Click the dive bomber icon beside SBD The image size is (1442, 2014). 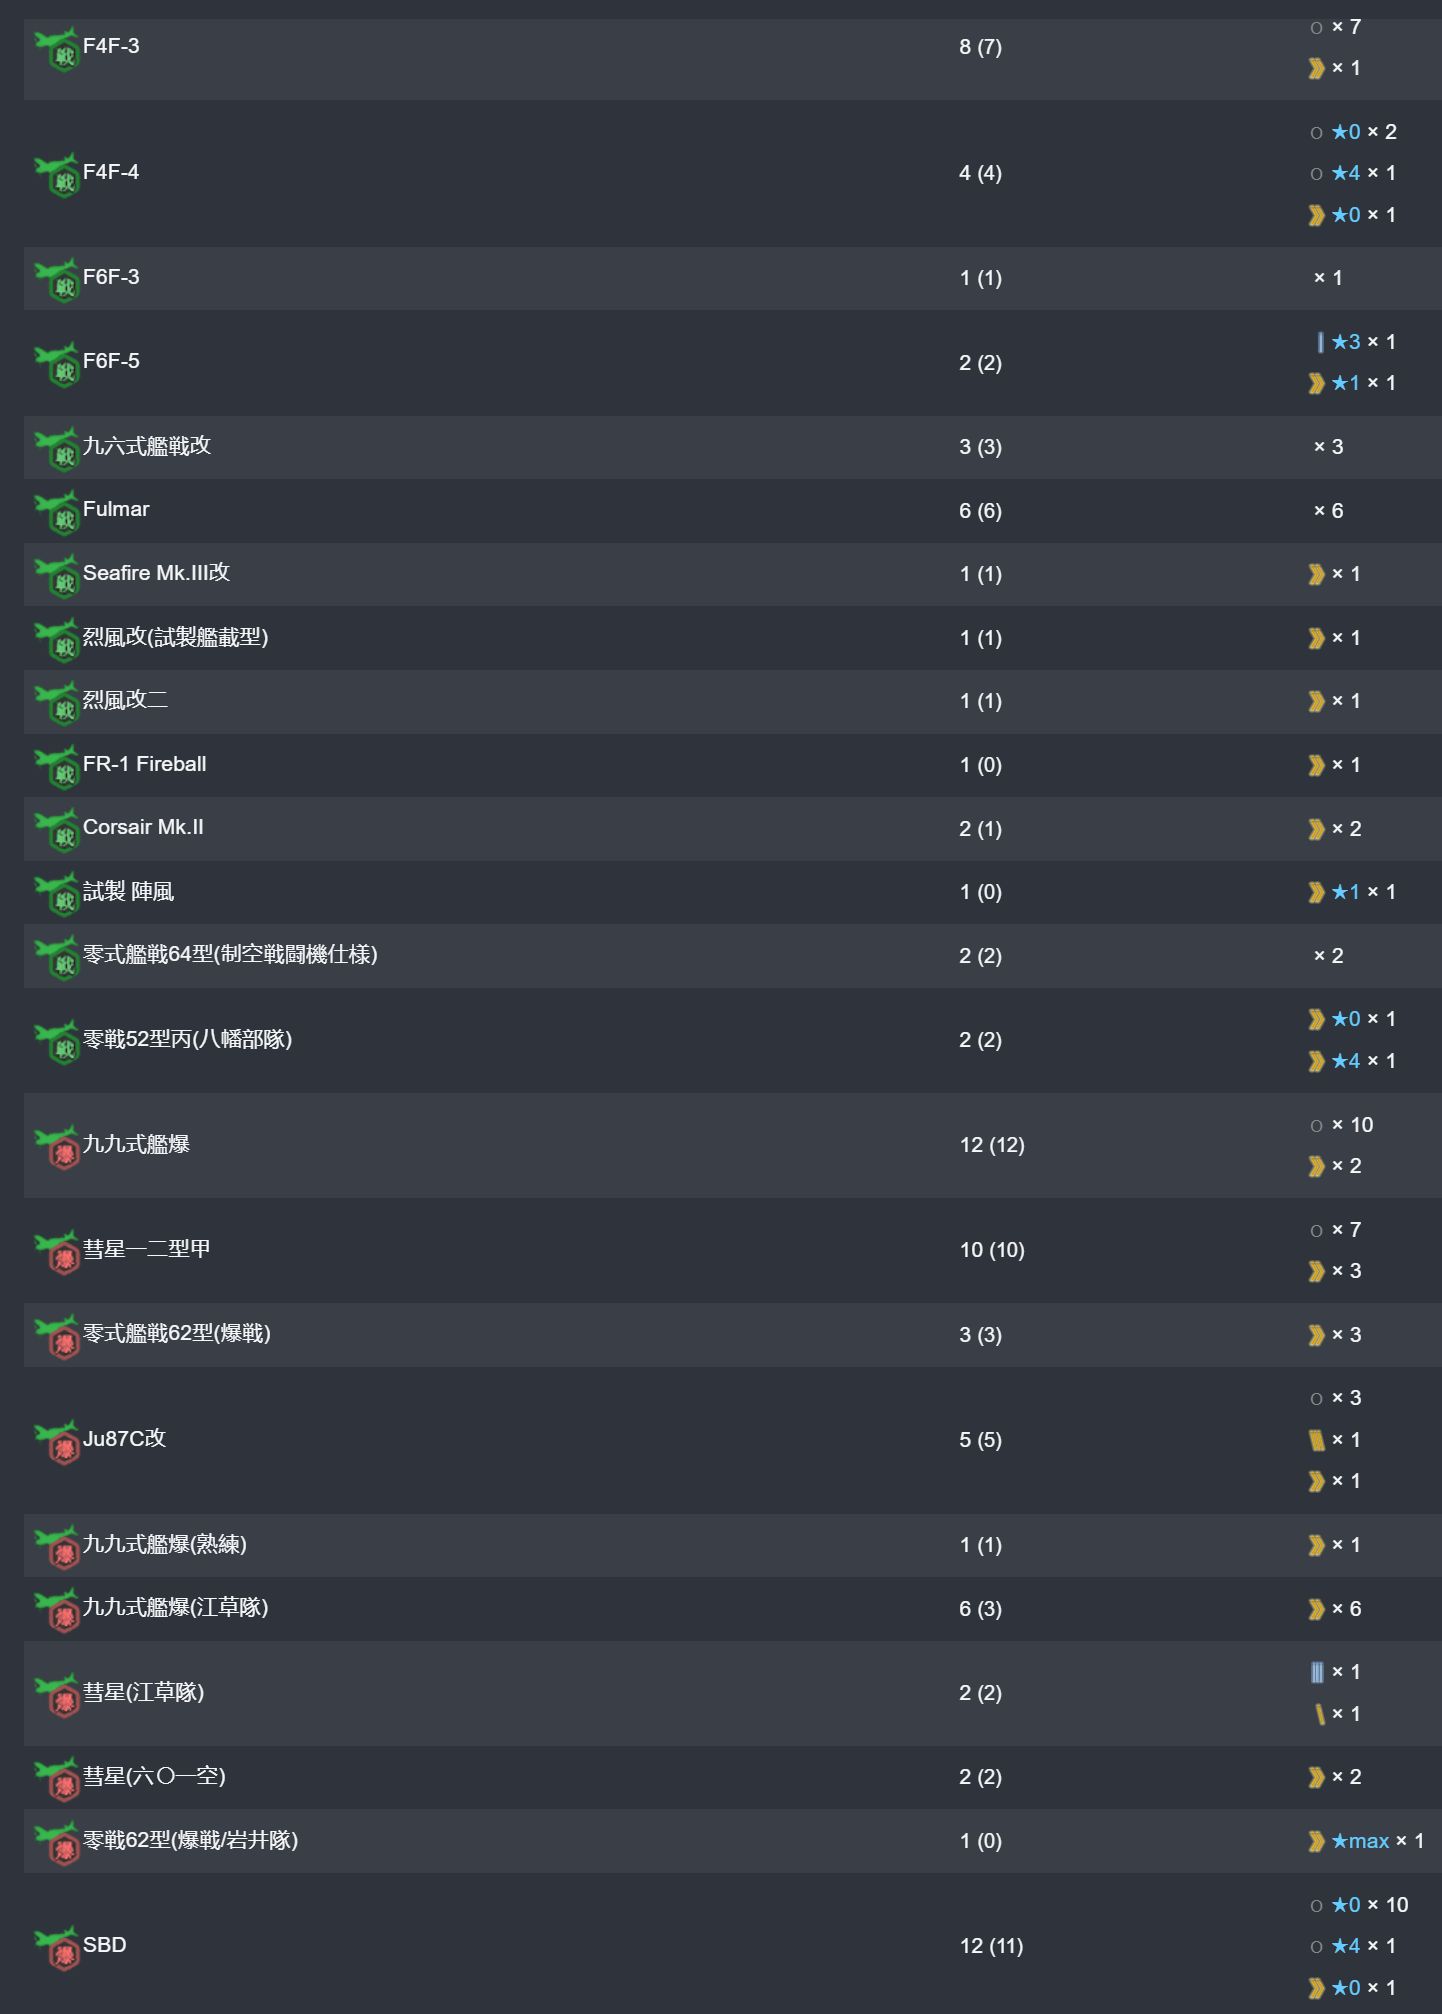click(x=57, y=1948)
